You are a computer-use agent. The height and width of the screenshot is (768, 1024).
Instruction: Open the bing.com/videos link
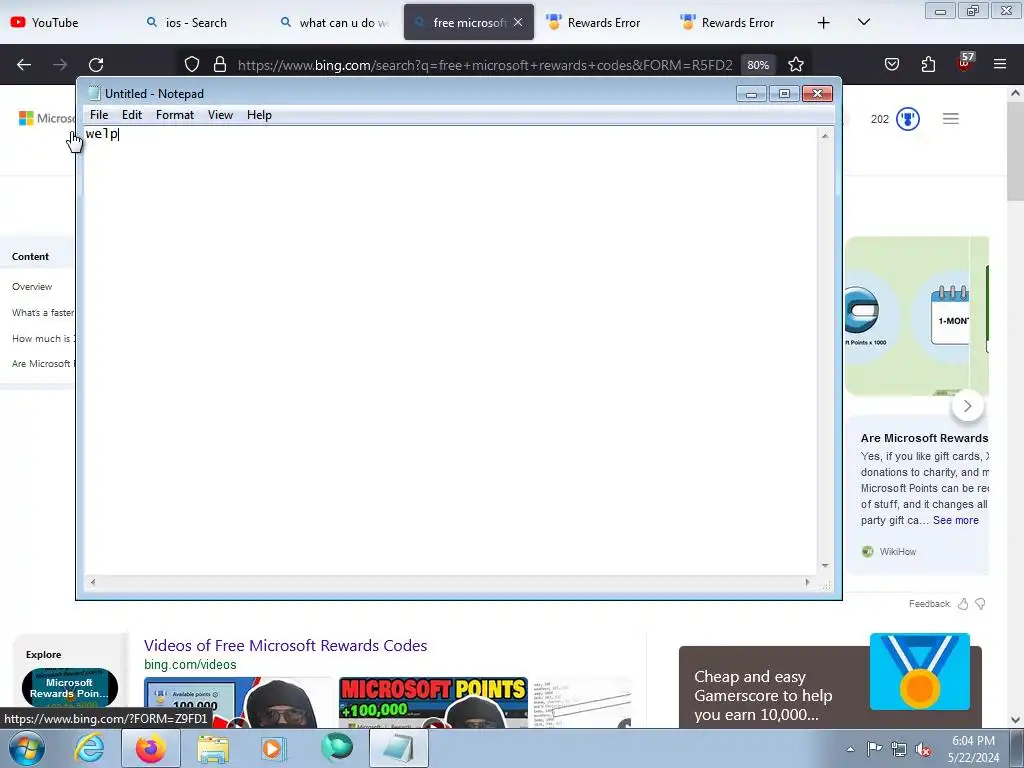coord(190,665)
